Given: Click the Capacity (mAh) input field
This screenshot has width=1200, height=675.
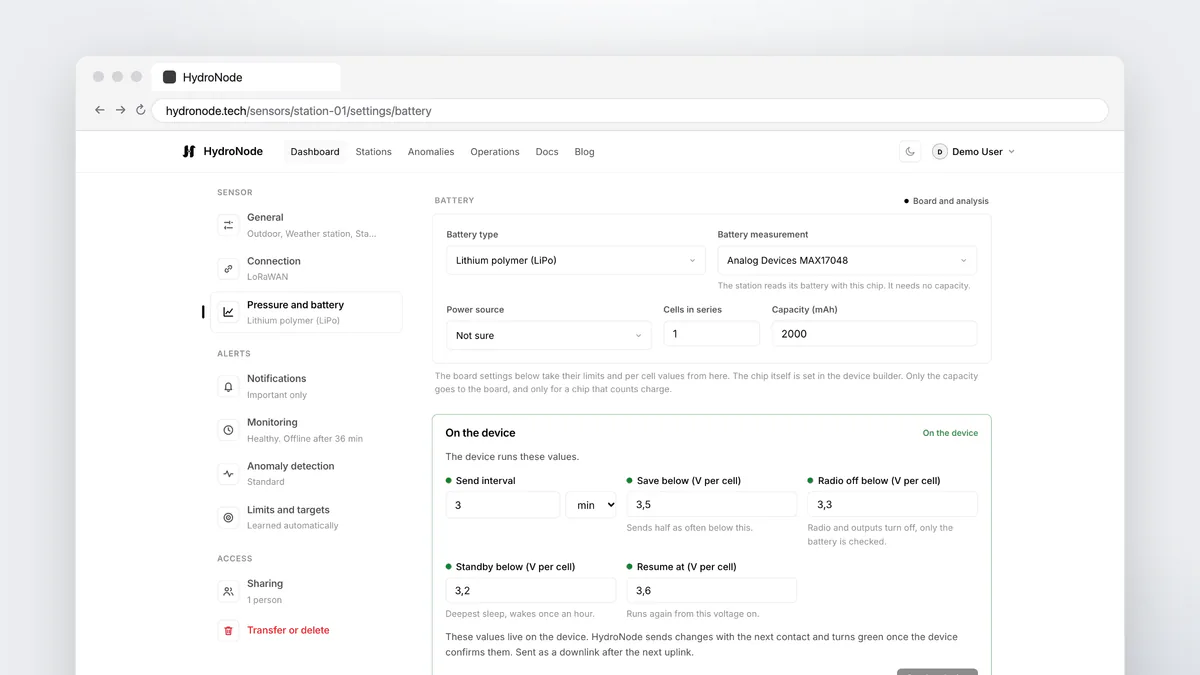Looking at the screenshot, I should (x=874, y=334).
